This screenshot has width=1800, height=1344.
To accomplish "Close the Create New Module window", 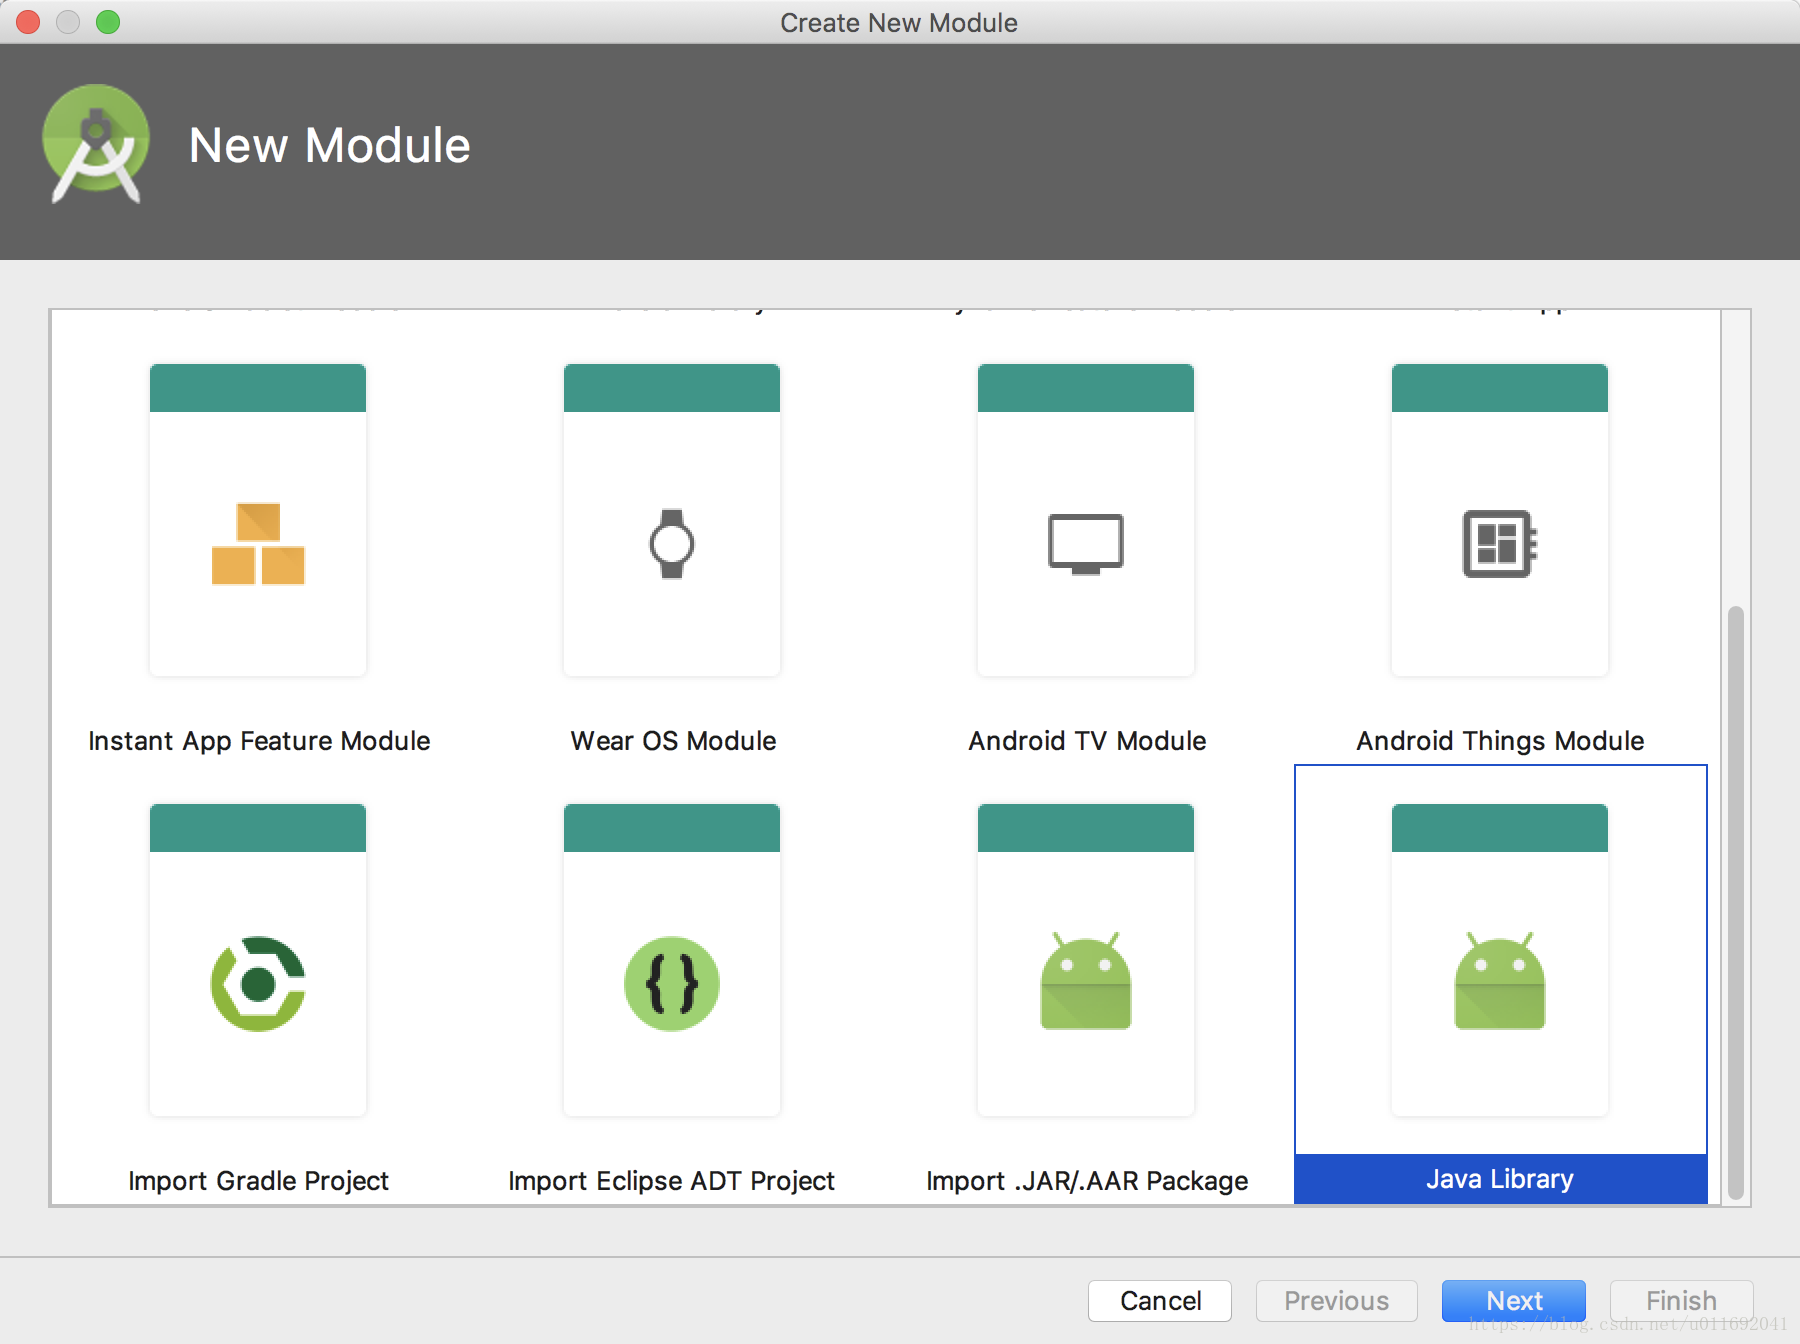I will [28, 22].
